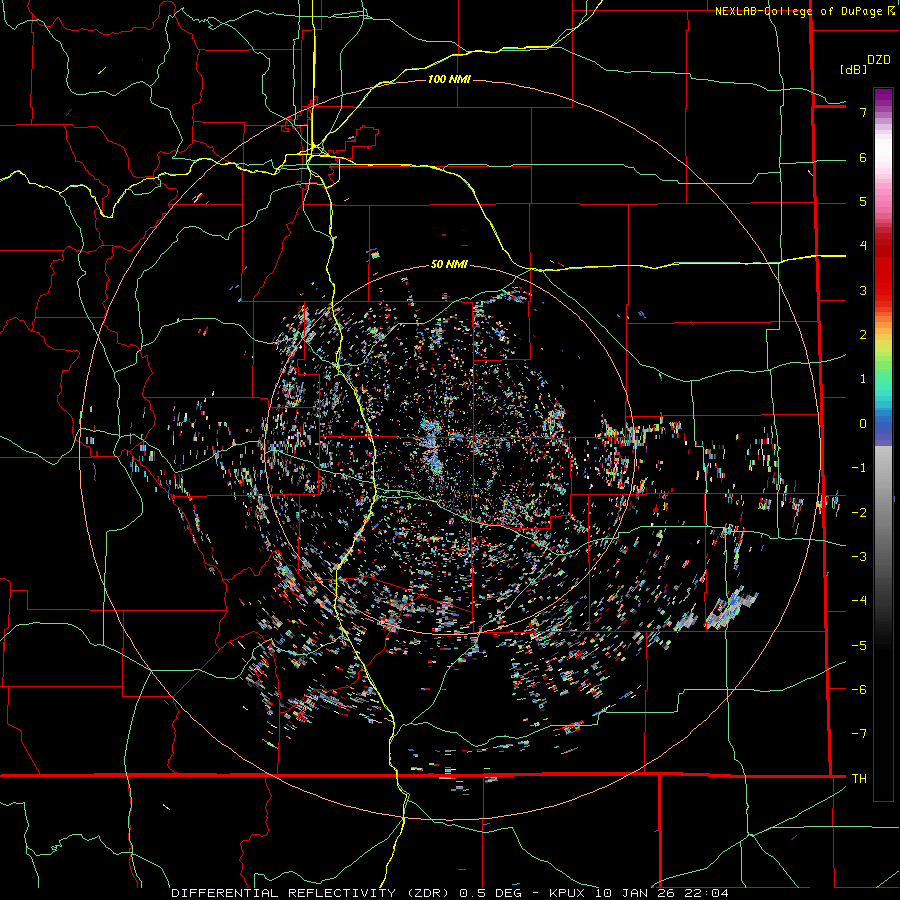Click the Differential Reflectivity product caption
This screenshot has height=900, width=900.
click(450, 893)
